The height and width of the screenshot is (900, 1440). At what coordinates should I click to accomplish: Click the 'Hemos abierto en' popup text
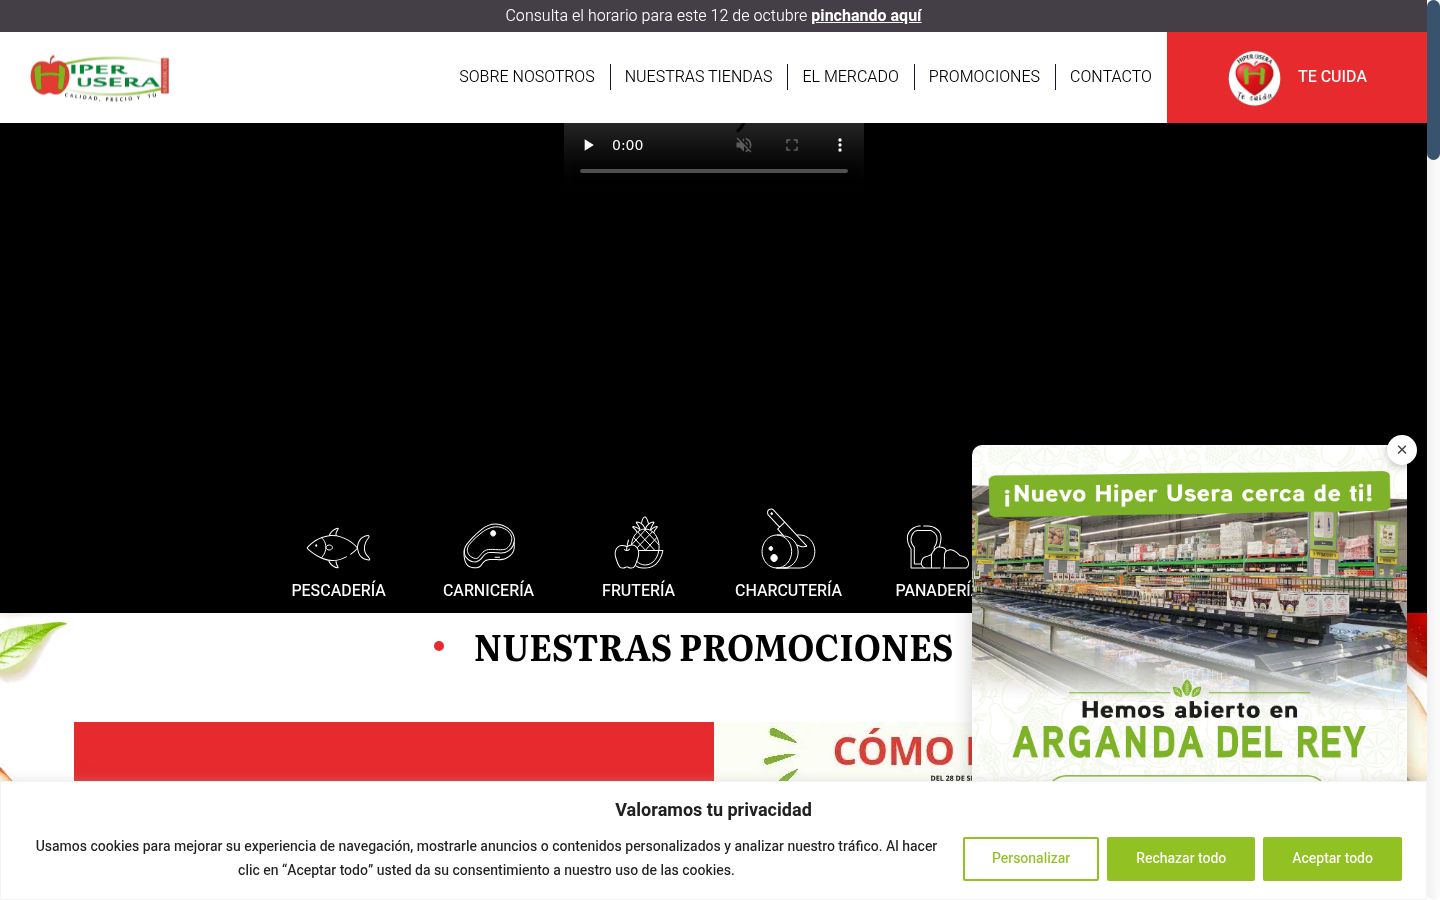[x=1189, y=710]
